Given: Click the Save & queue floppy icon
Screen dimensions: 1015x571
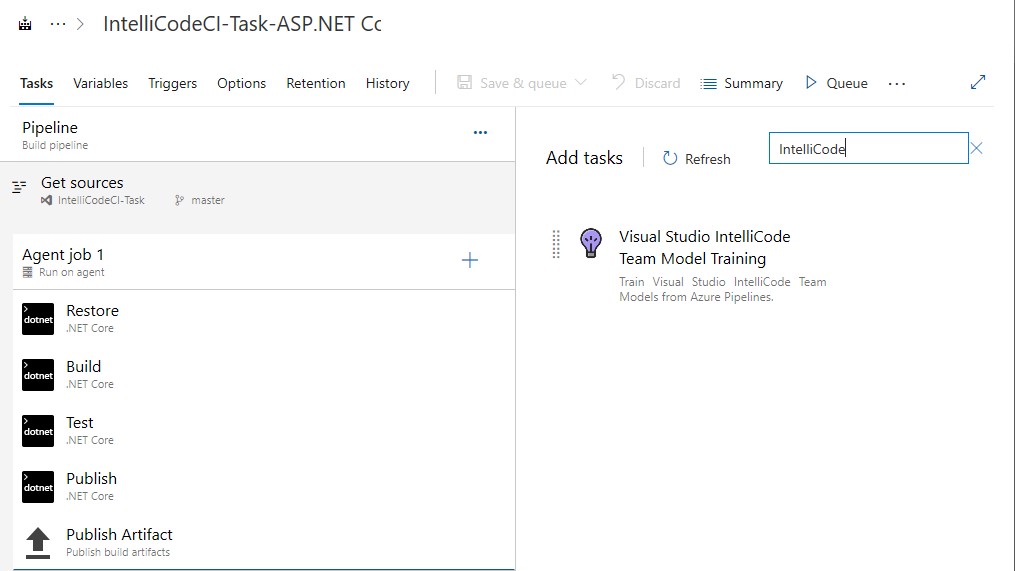Looking at the screenshot, I should point(464,82).
